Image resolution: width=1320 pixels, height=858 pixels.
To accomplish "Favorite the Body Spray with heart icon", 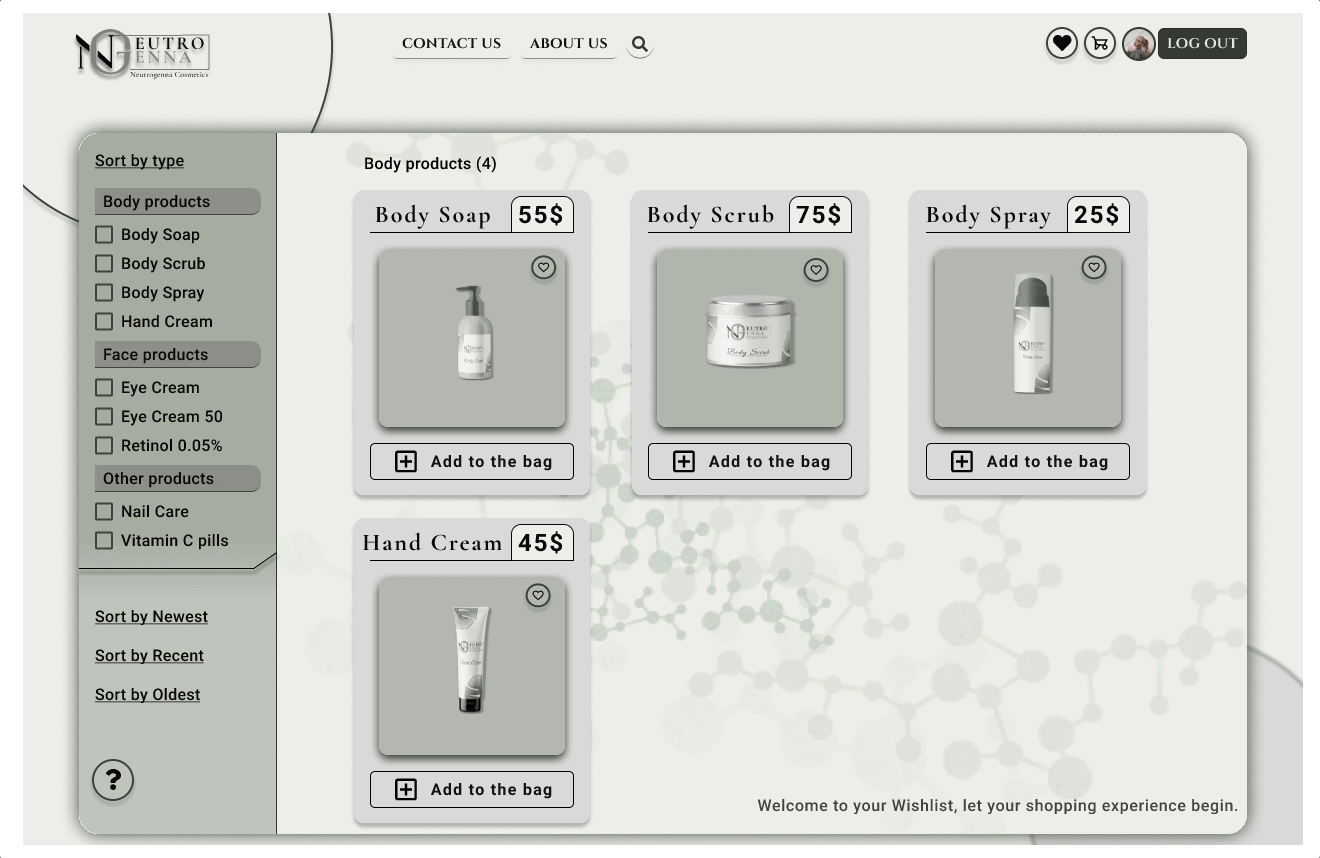I will pos(1094,267).
